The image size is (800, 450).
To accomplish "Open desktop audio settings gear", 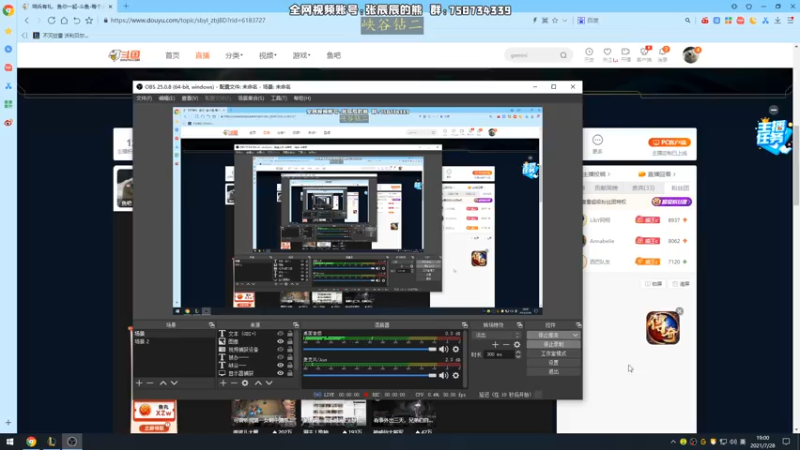I will (x=456, y=349).
